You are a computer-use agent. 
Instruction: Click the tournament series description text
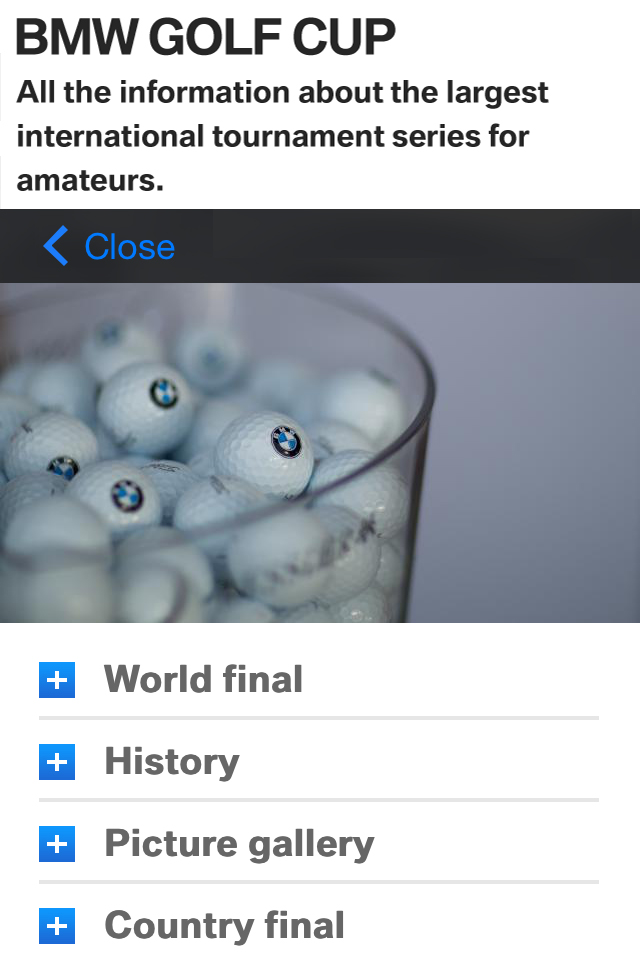[282, 136]
